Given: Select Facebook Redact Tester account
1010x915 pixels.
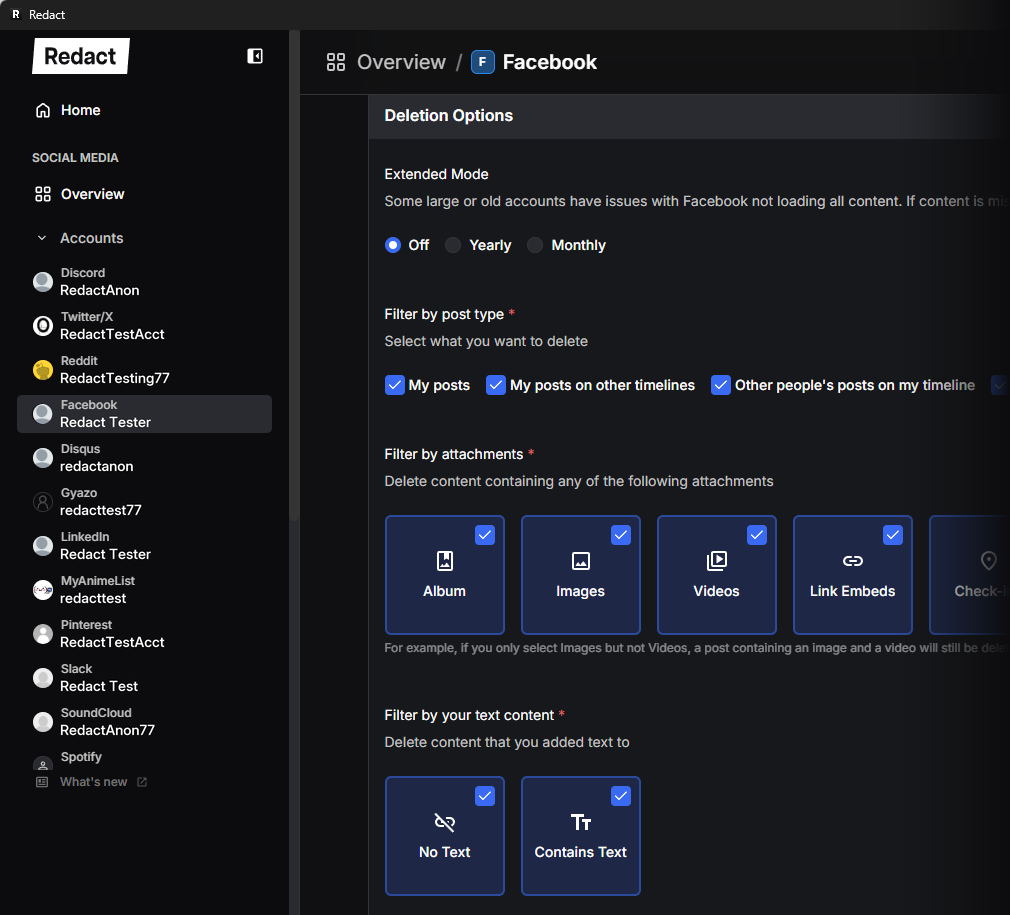Looking at the screenshot, I should point(144,413).
